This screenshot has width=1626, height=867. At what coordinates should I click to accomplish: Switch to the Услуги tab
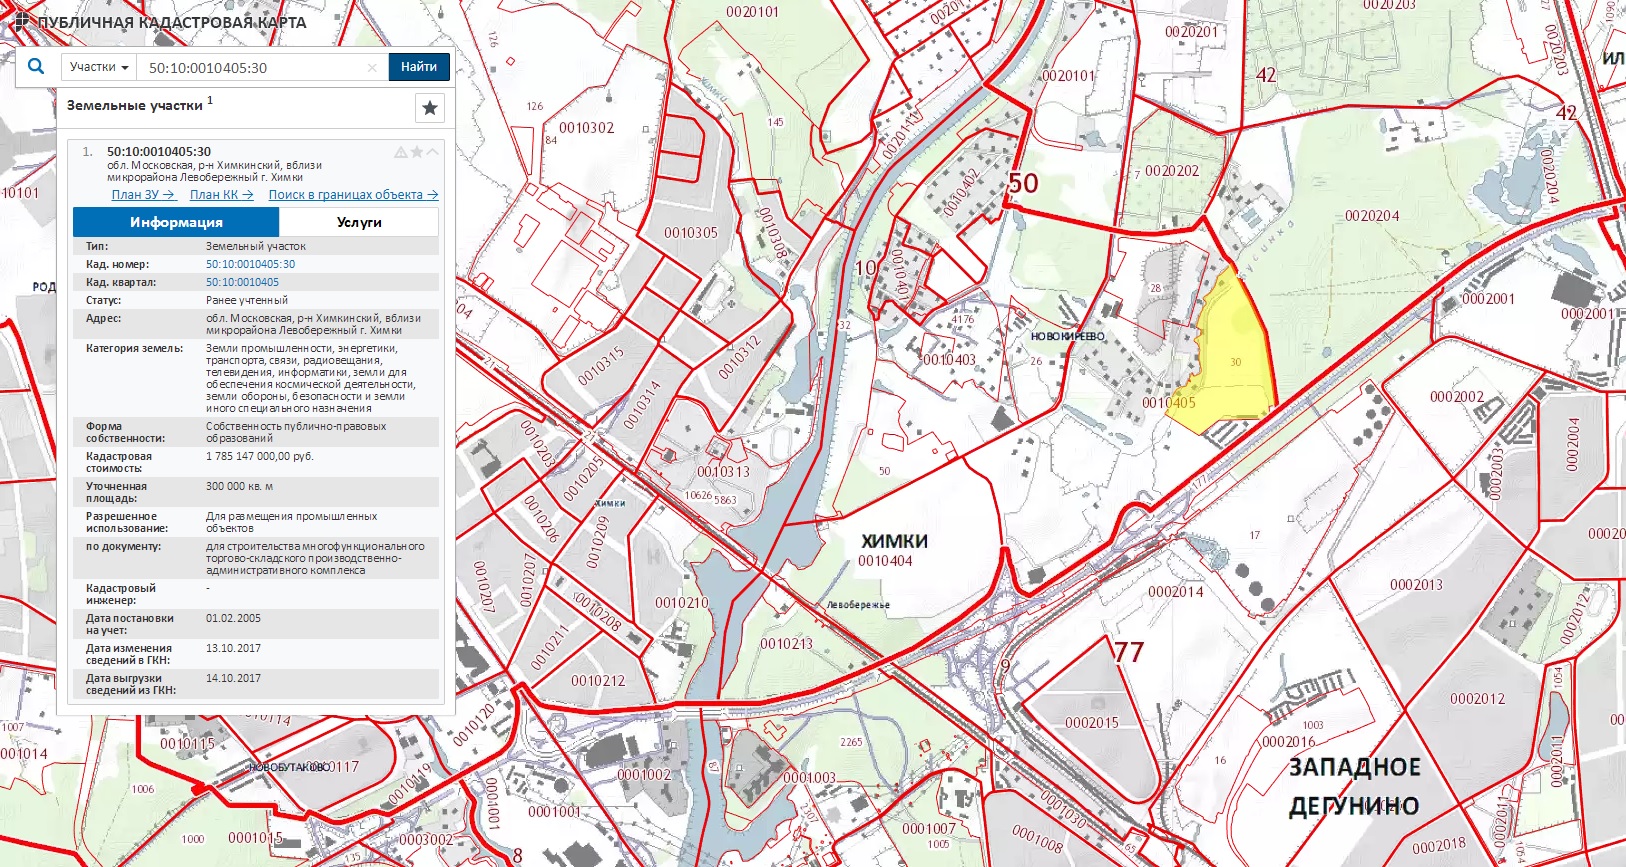[x=359, y=222]
